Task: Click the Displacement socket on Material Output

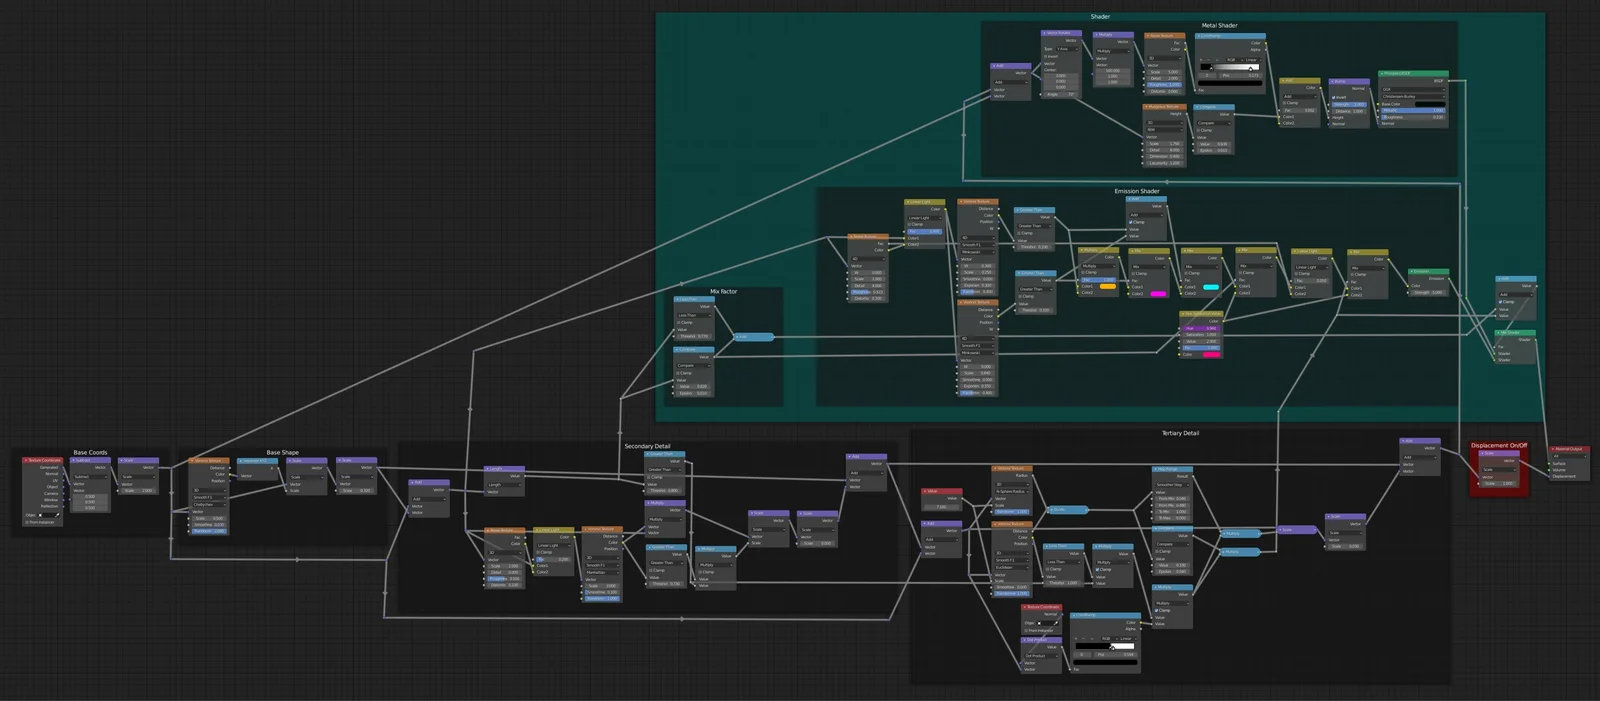Action: tap(1549, 477)
